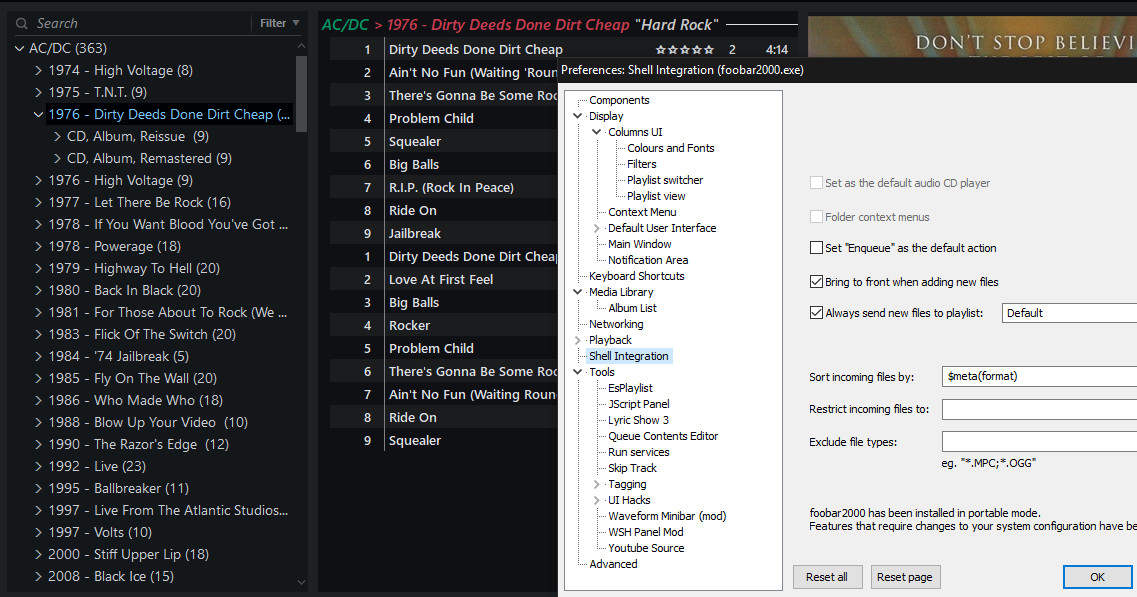Collapse the AC/DC (363) artist node
This screenshot has height=597, width=1137.
(20, 49)
